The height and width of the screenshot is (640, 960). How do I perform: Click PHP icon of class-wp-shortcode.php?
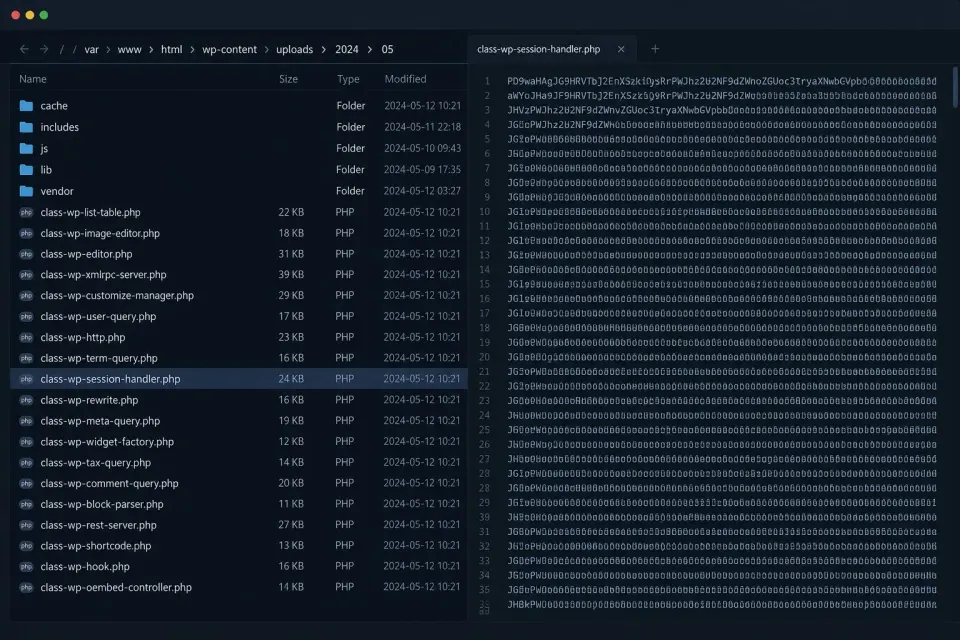(26, 546)
